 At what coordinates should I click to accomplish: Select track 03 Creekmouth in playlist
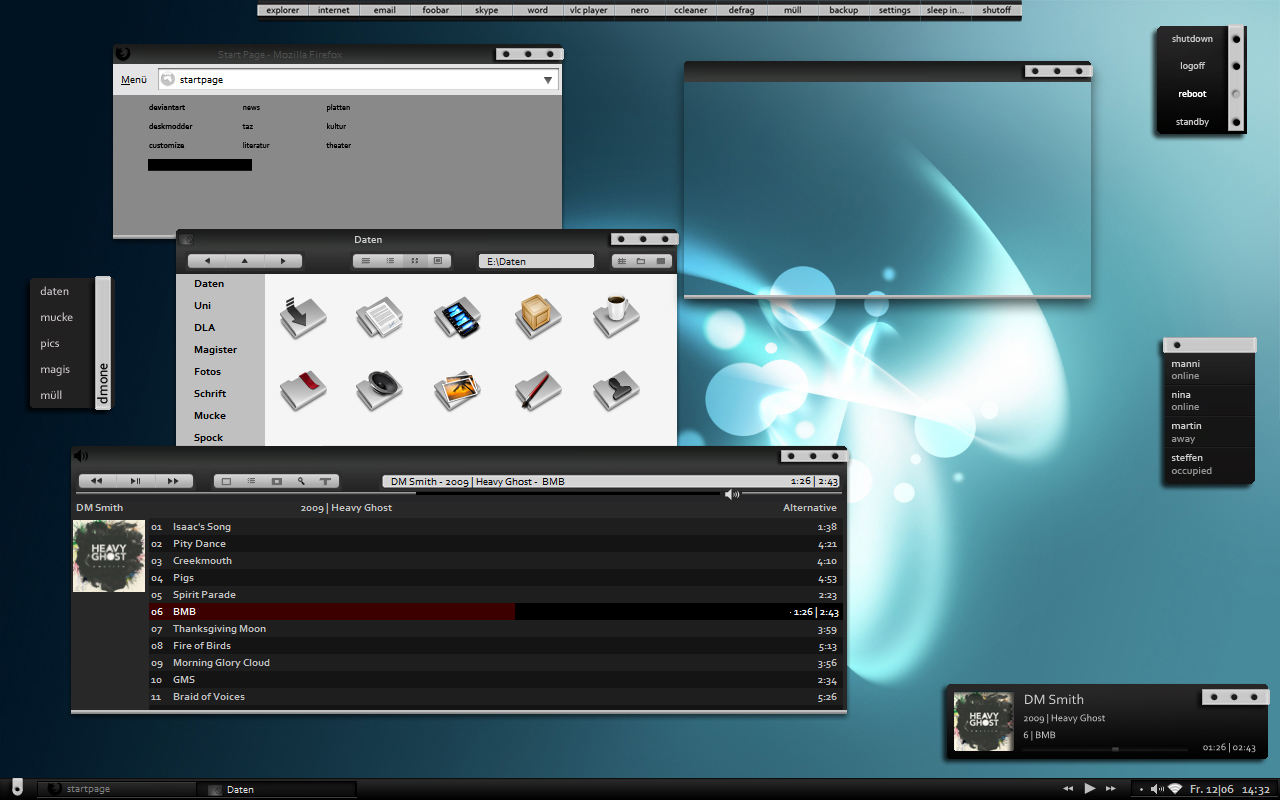tap(495, 561)
